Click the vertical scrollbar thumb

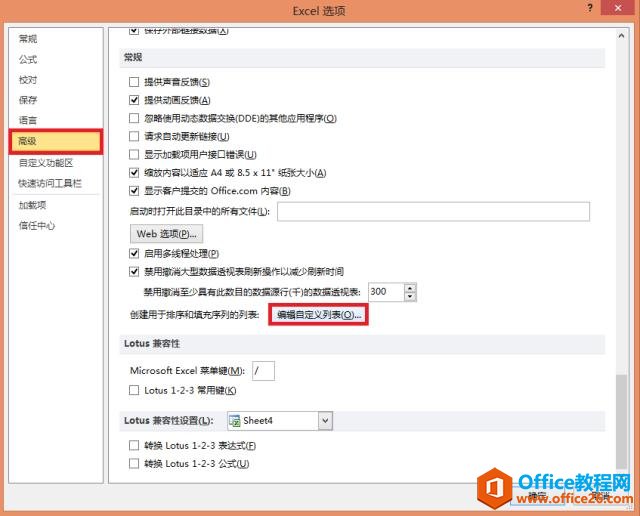pyautogui.click(x=621, y=422)
